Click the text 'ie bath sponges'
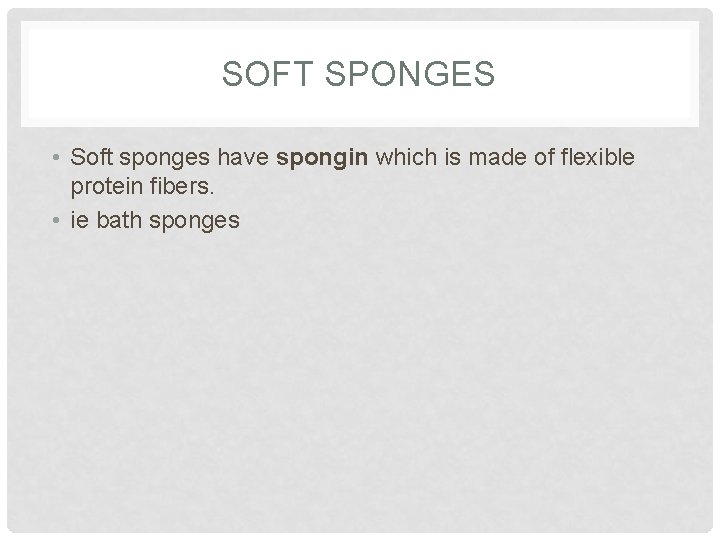Screen dimensions: 720x540 [154, 220]
